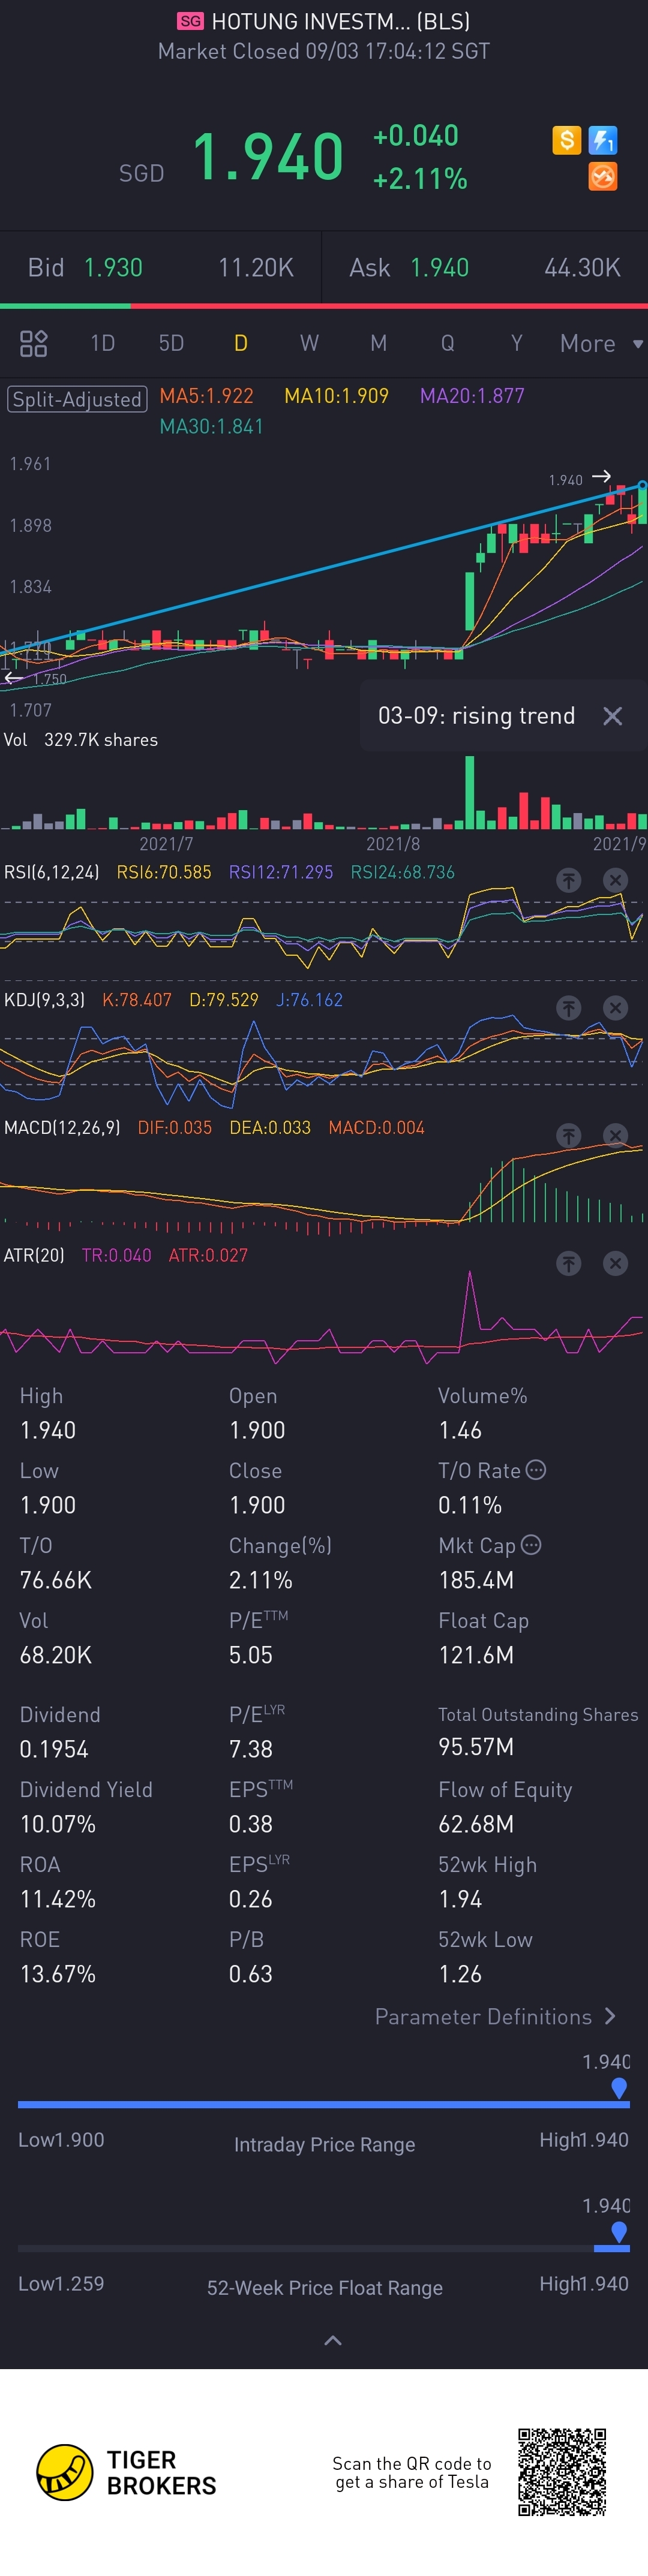Tap the P/B 0.63 value
648x2576 pixels.
pos(251,1974)
